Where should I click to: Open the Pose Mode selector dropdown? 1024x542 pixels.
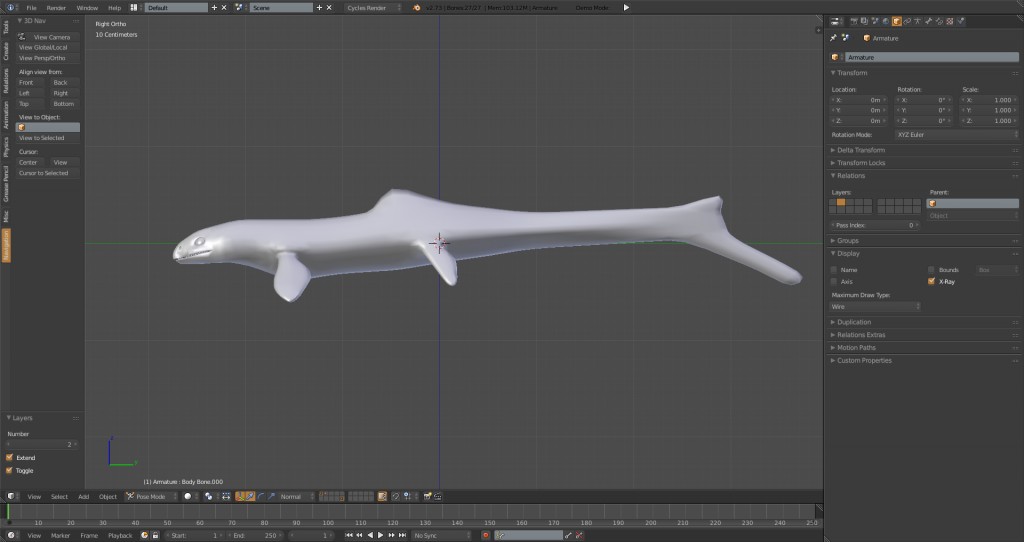tap(152, 496)
